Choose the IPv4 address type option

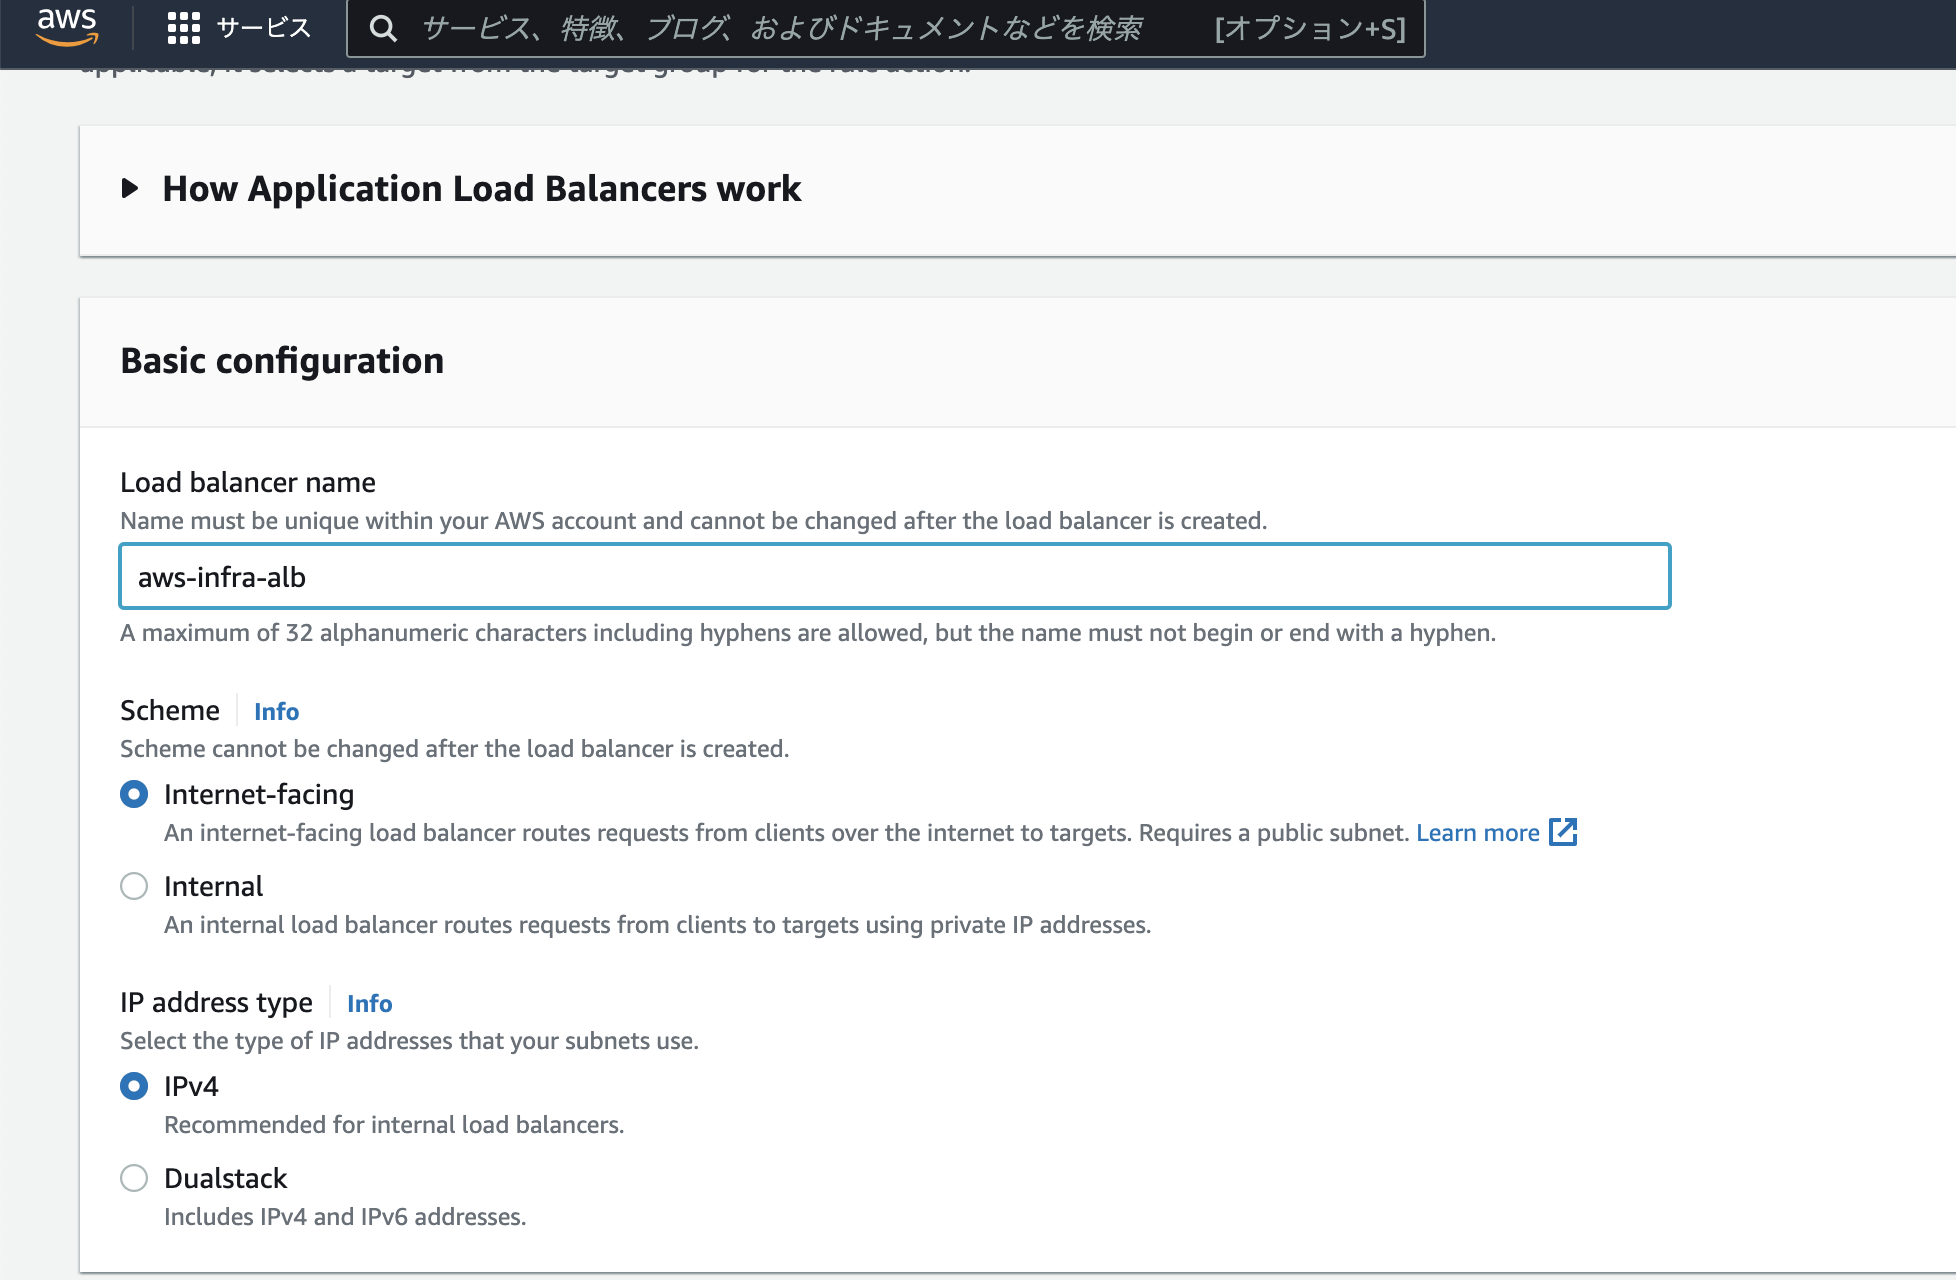pyautogui.click(x=134, y=1086)
